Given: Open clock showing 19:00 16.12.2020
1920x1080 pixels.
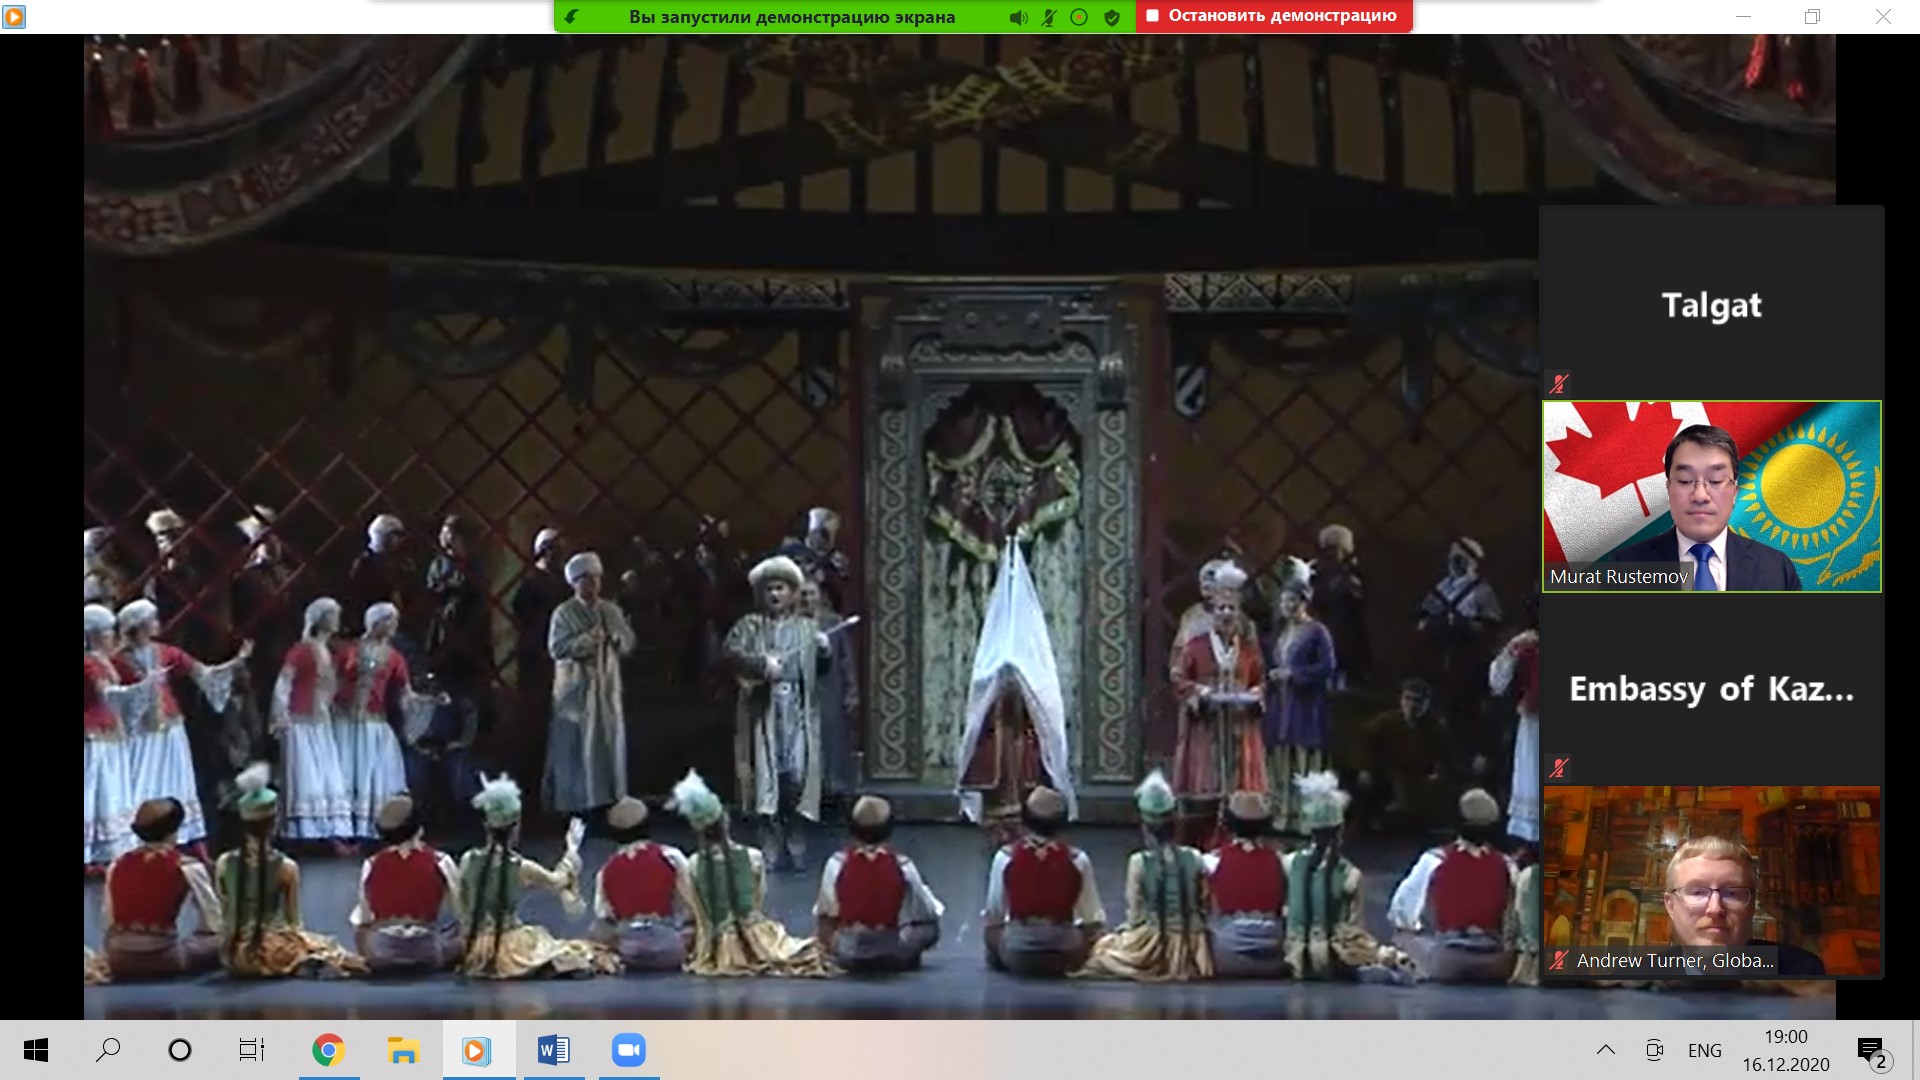Looking at the screenshot, I should (x=1786, y=1051).
